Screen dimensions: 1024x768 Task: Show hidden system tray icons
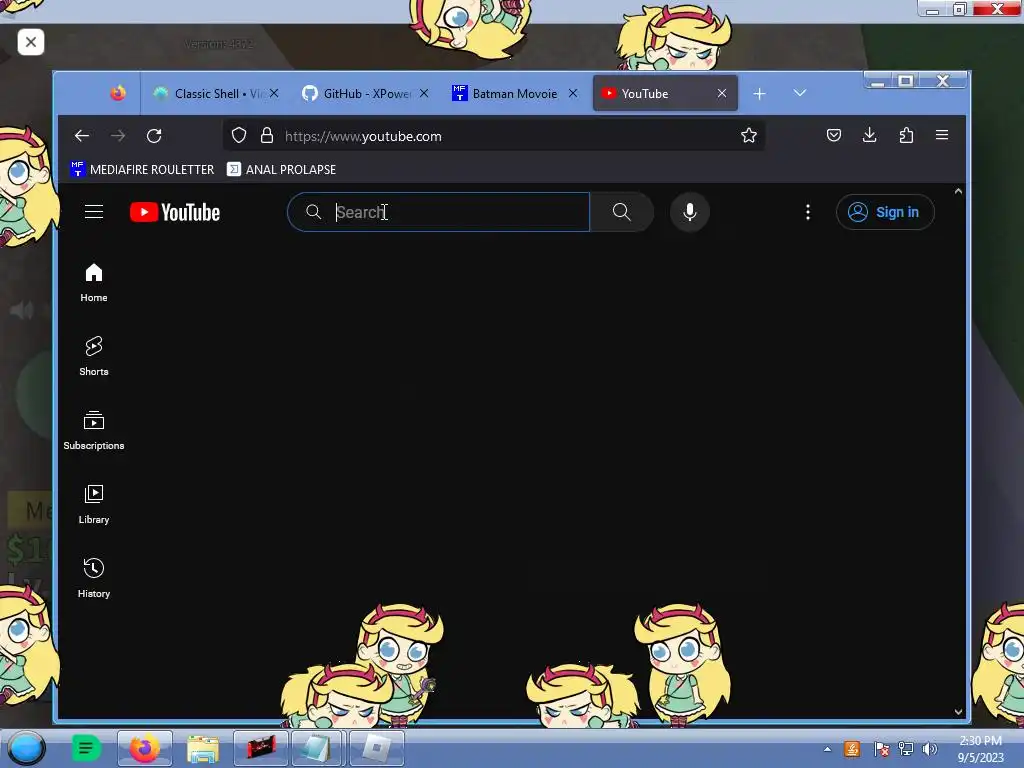[827, 749]
